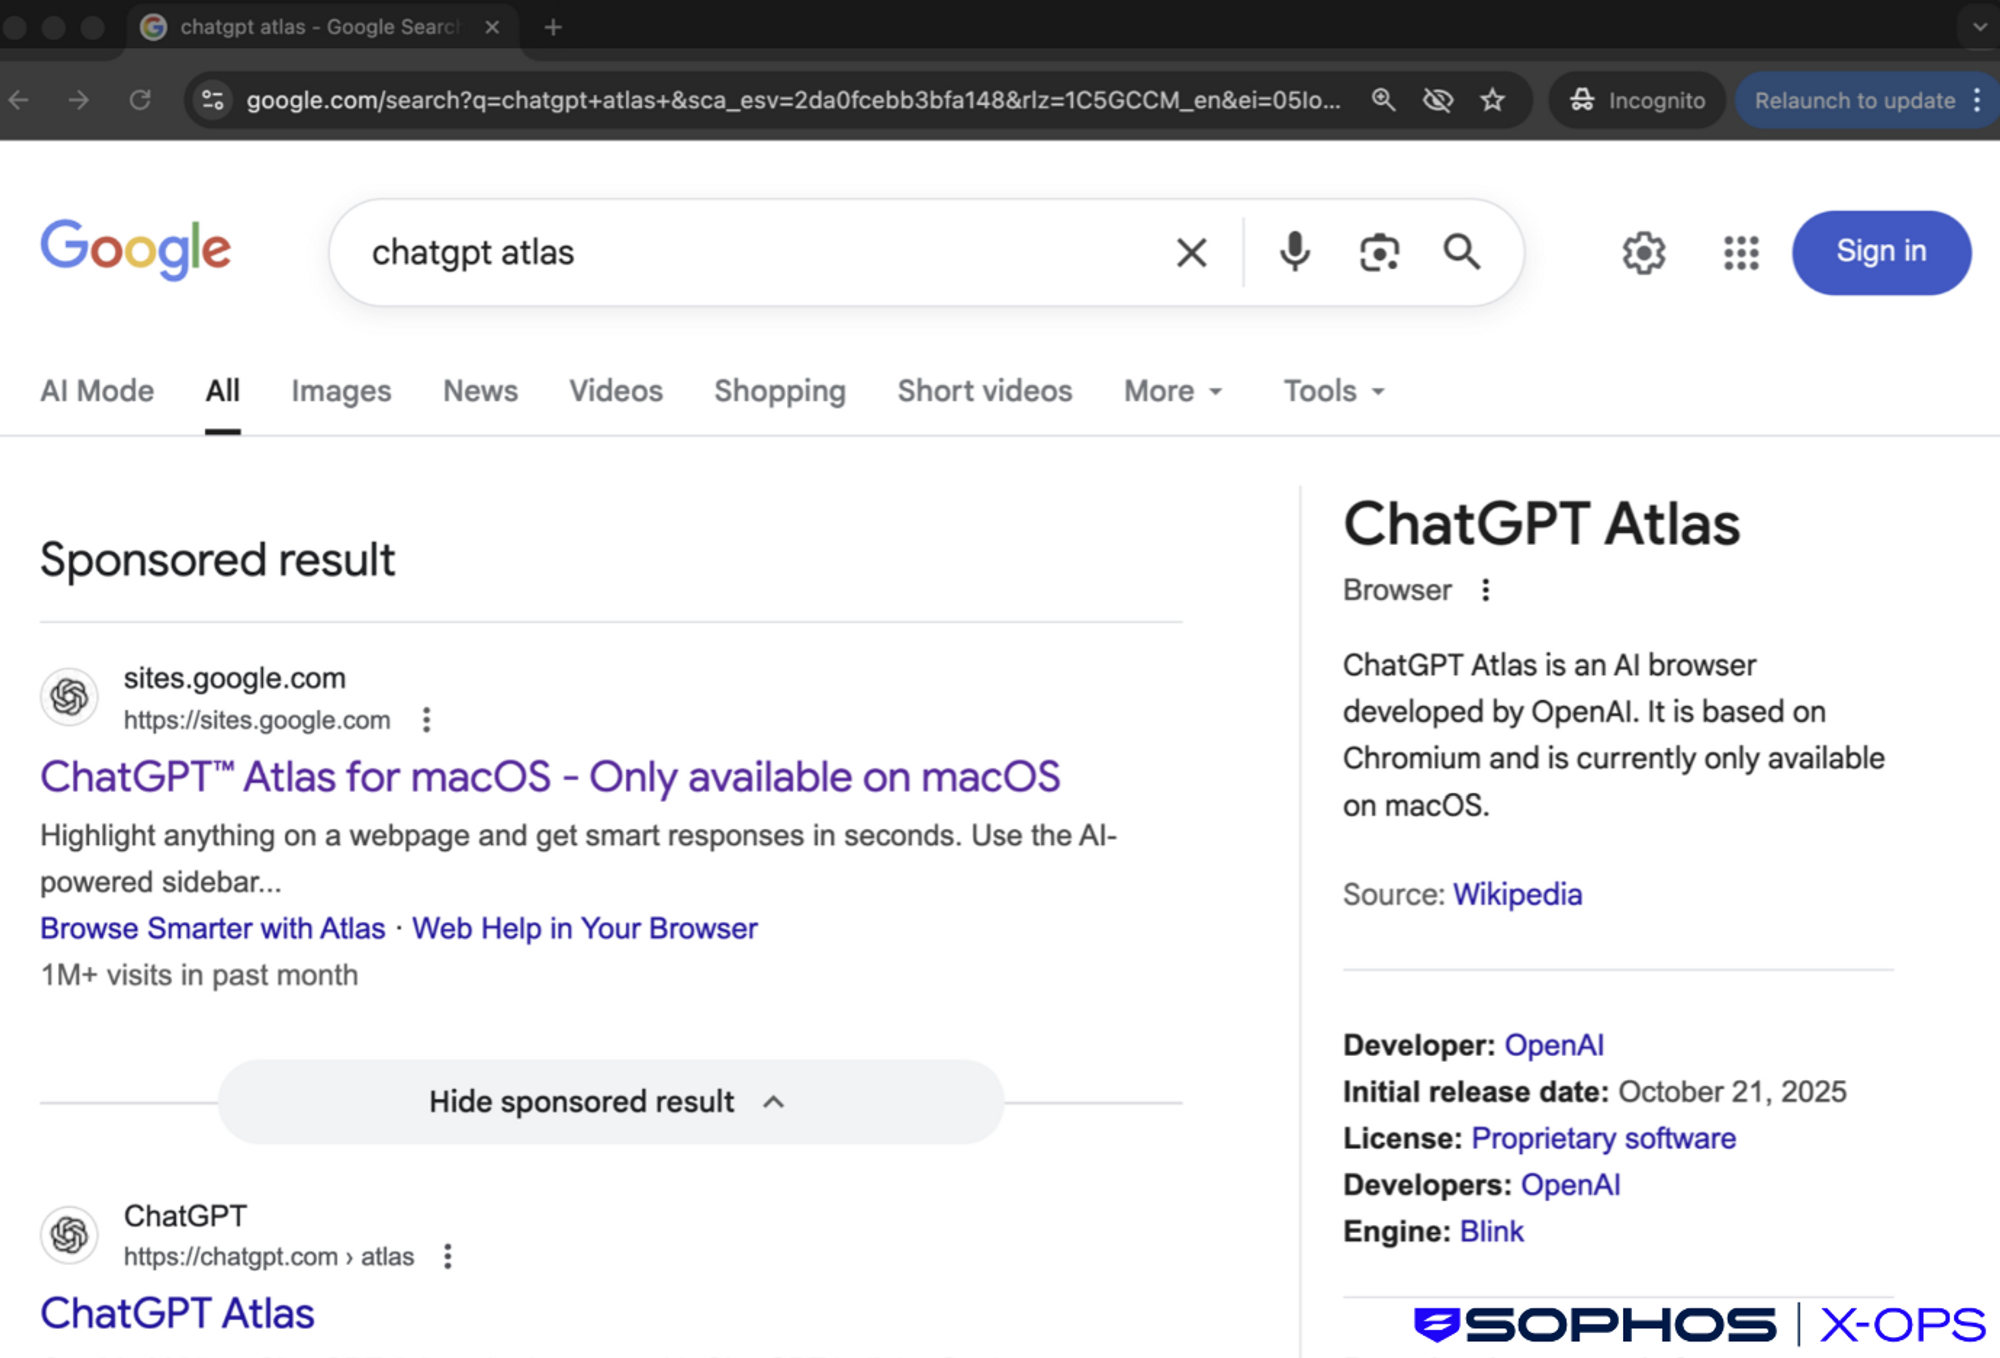Click the Sign in button
The height and width of the screenshot is (1358, 2000).
click(x=1881, y=252)
